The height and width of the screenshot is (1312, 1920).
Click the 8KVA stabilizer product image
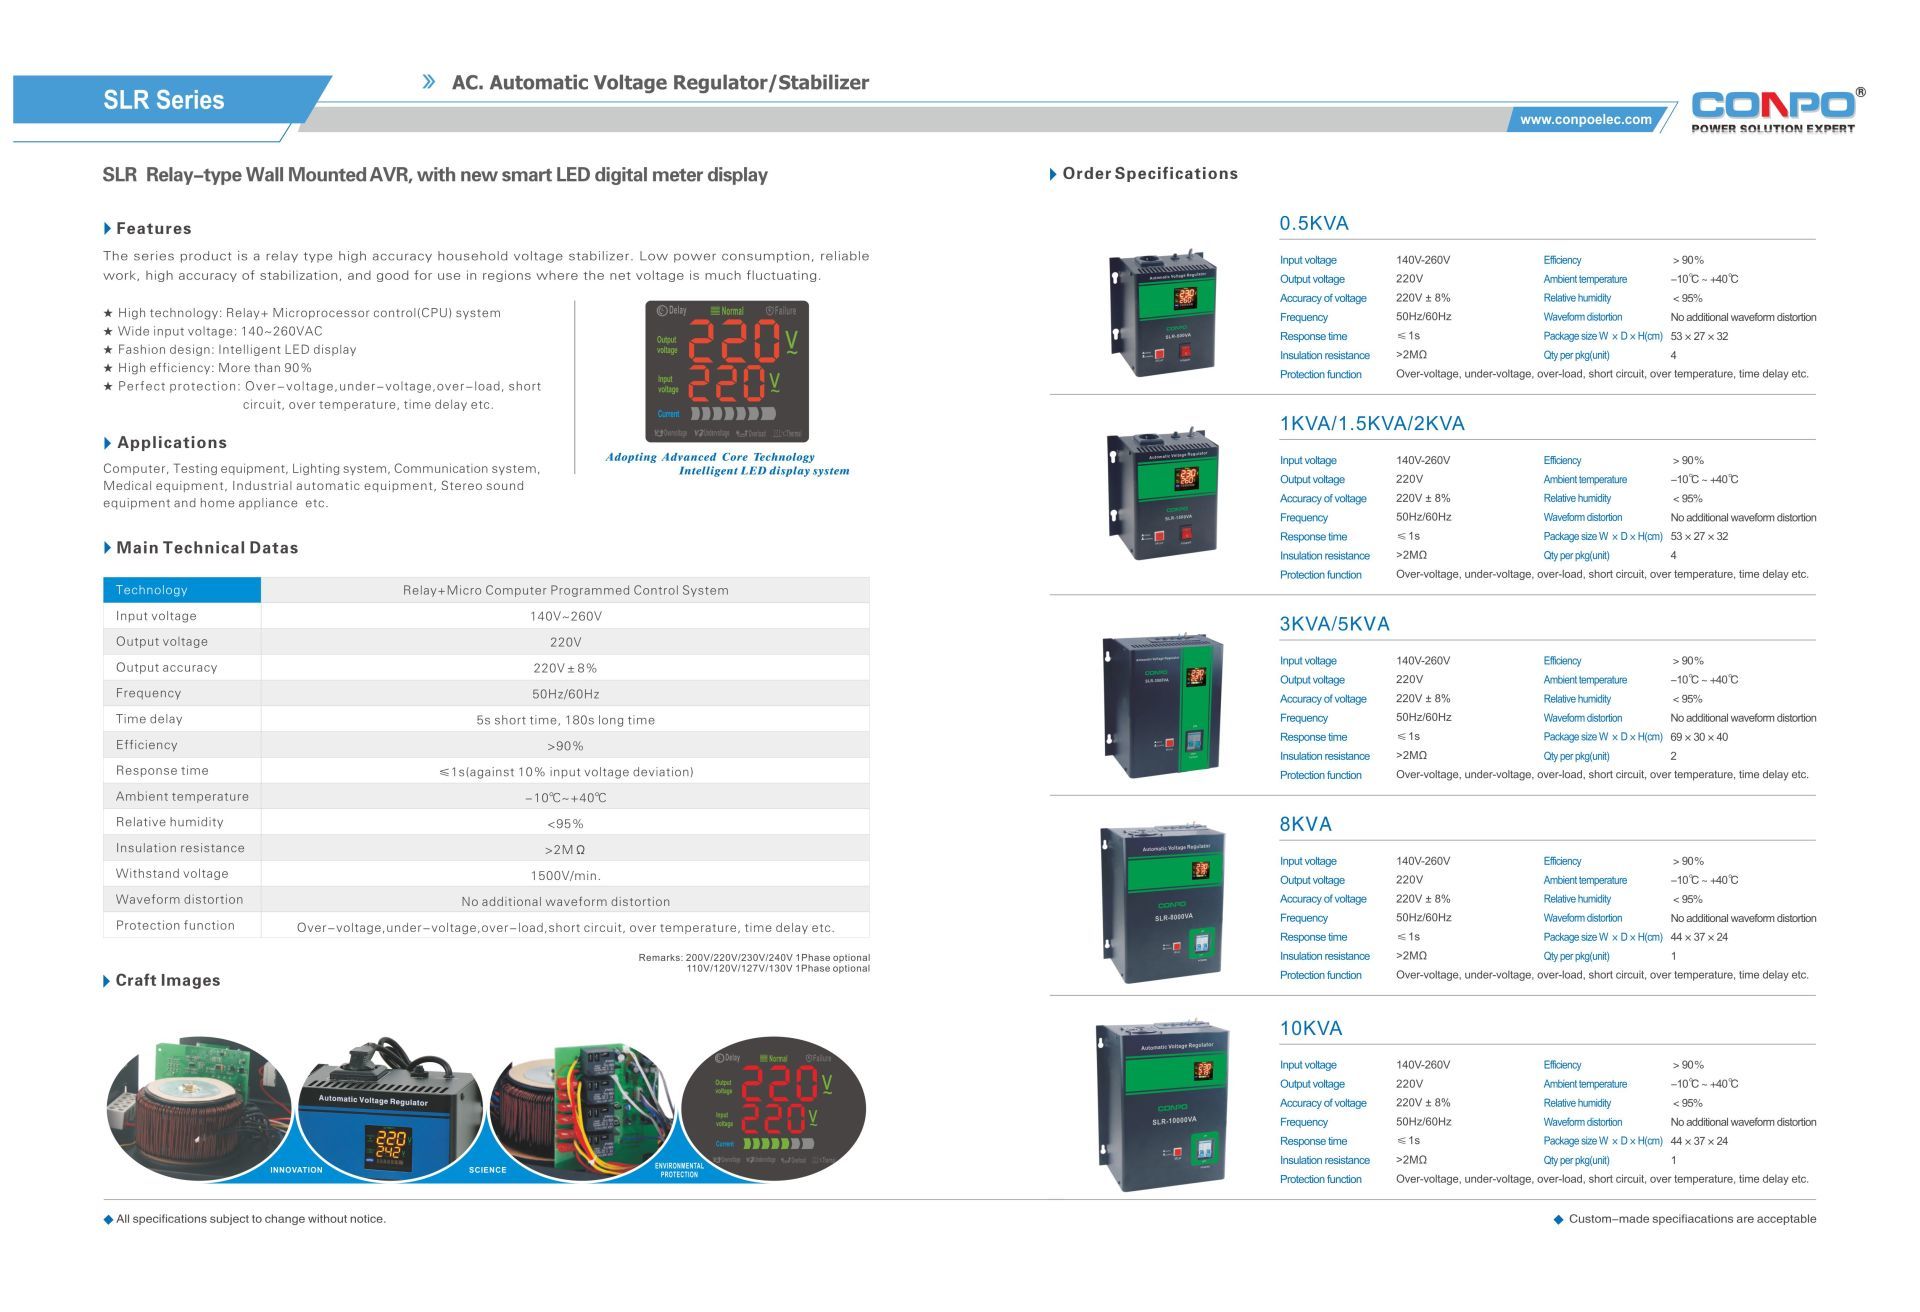(1162, 904)
